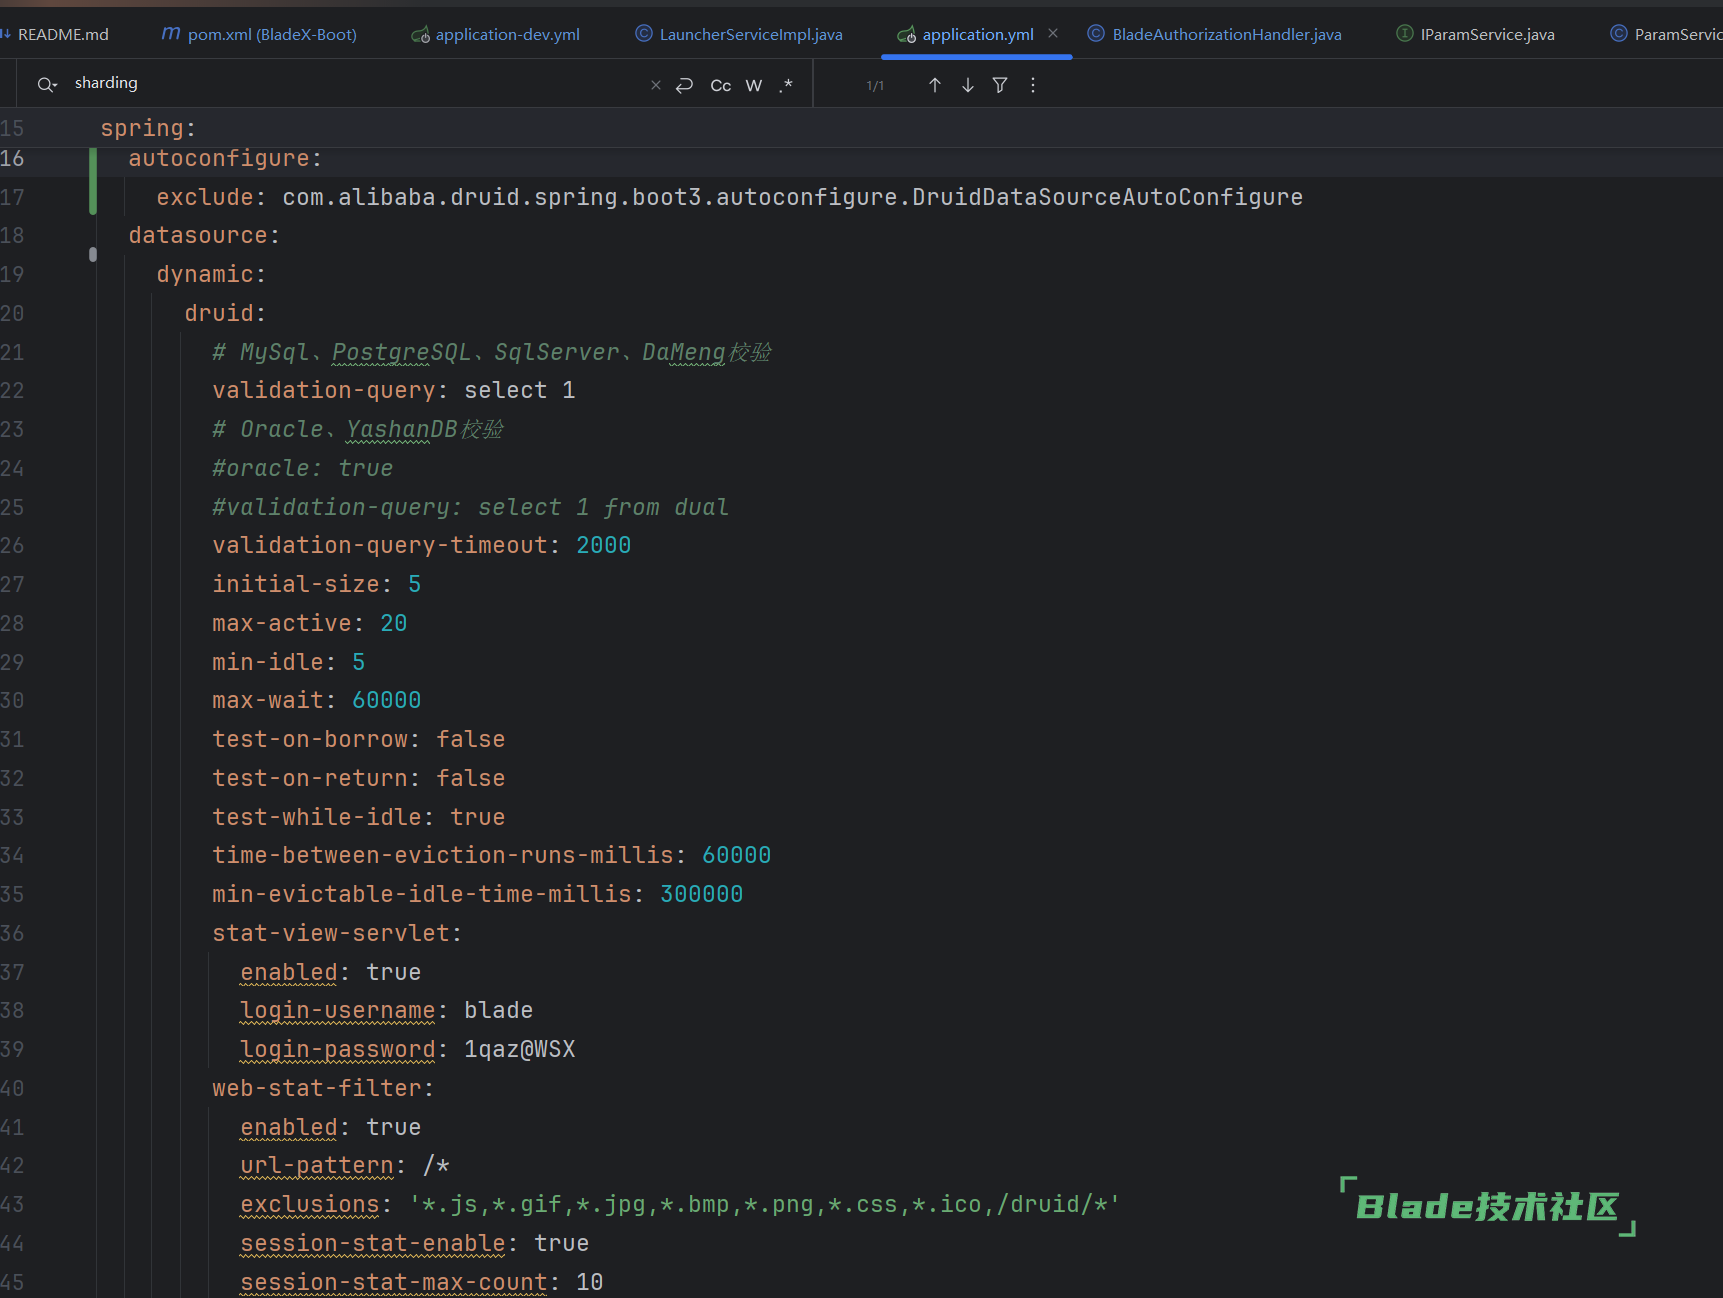Toggle Whole Words (W) search option
1723x1298 pixels.
click(x=754, y=86)
